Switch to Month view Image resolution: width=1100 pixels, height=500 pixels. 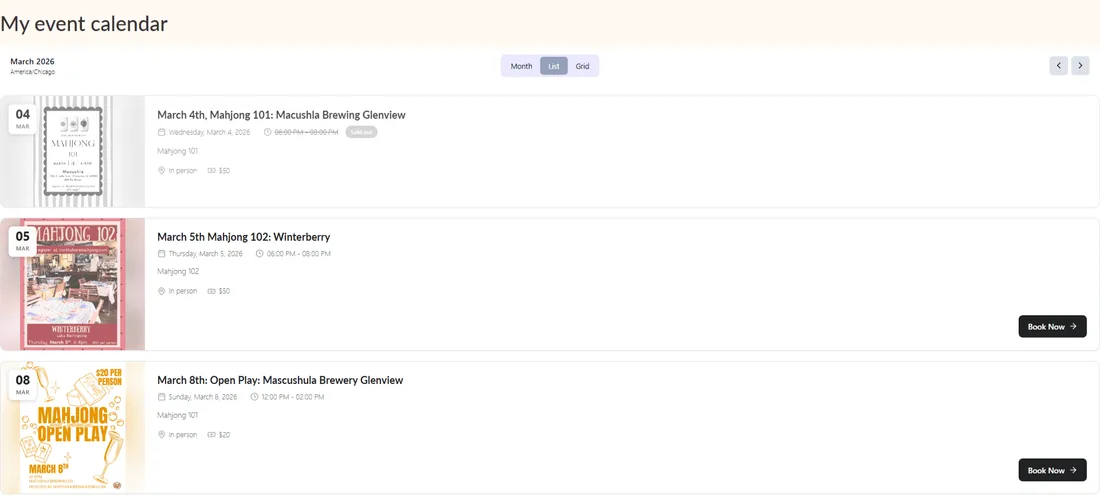pos(521,66)
